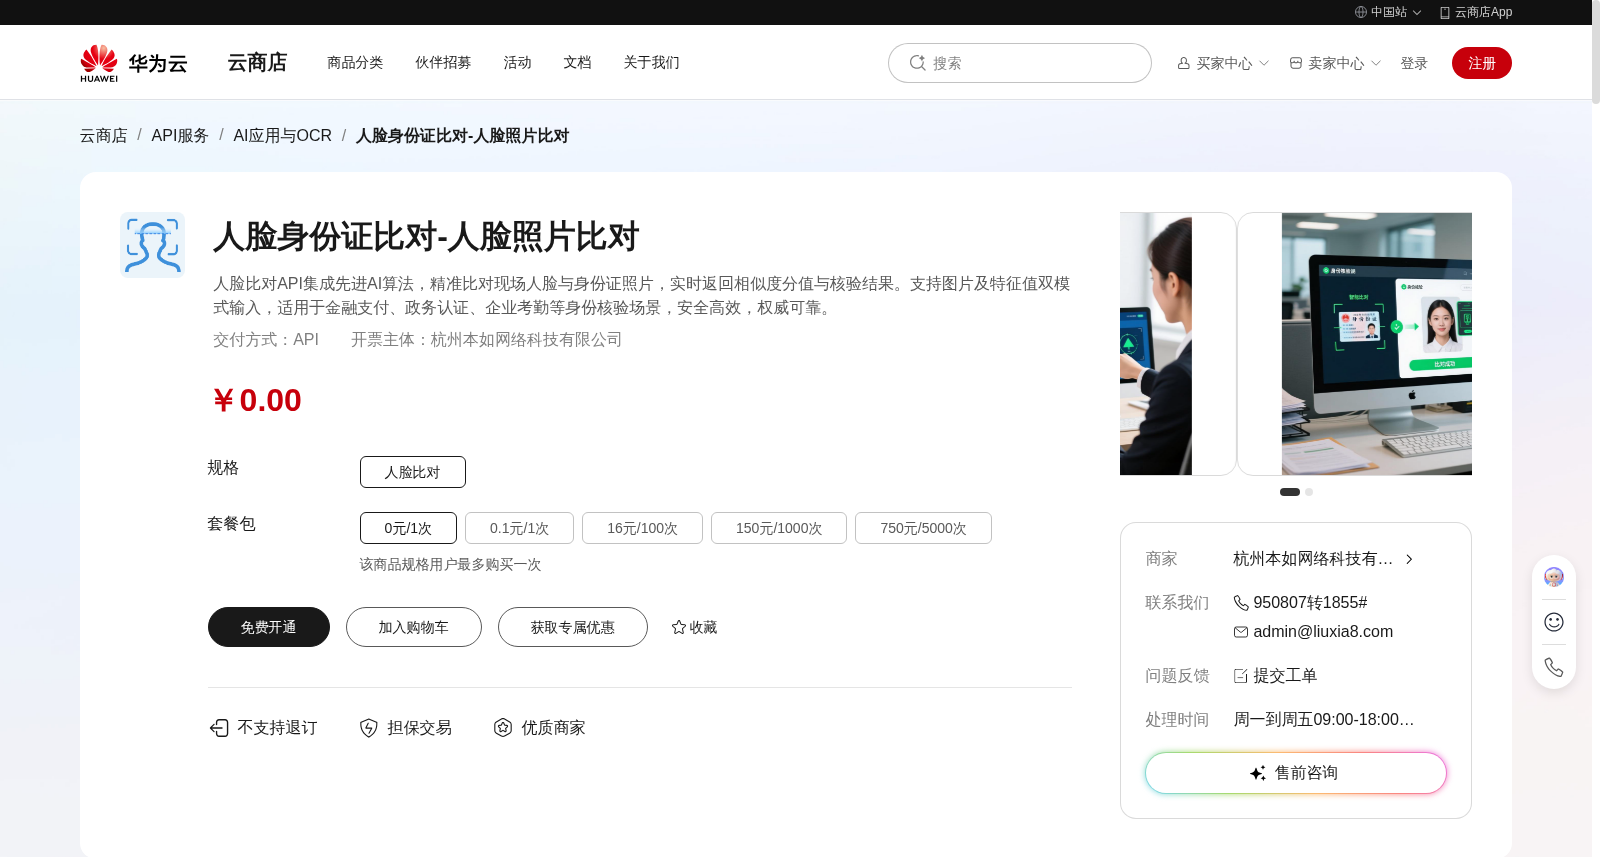Expand the 中国站 region dropdown
This screenshot has height=857, width=1600.
[x=1417, y=13]
